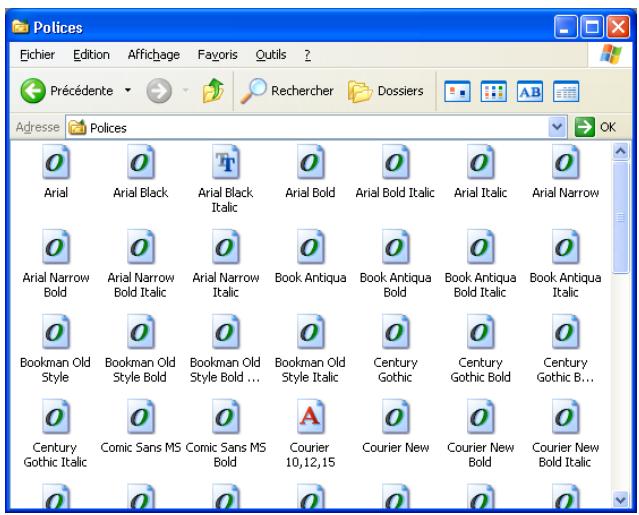Screen dimensions: 639x515
Task: Open the Affichage menu
Action: (x=154, y=55)
